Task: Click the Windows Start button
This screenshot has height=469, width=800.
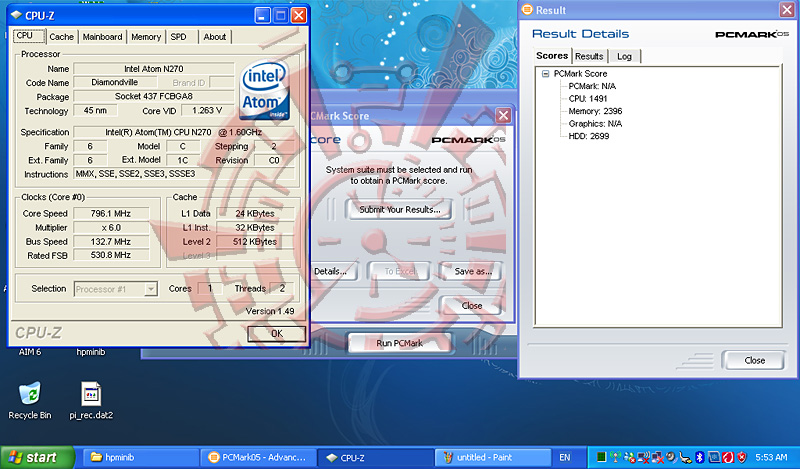Action: pos(37,457)
